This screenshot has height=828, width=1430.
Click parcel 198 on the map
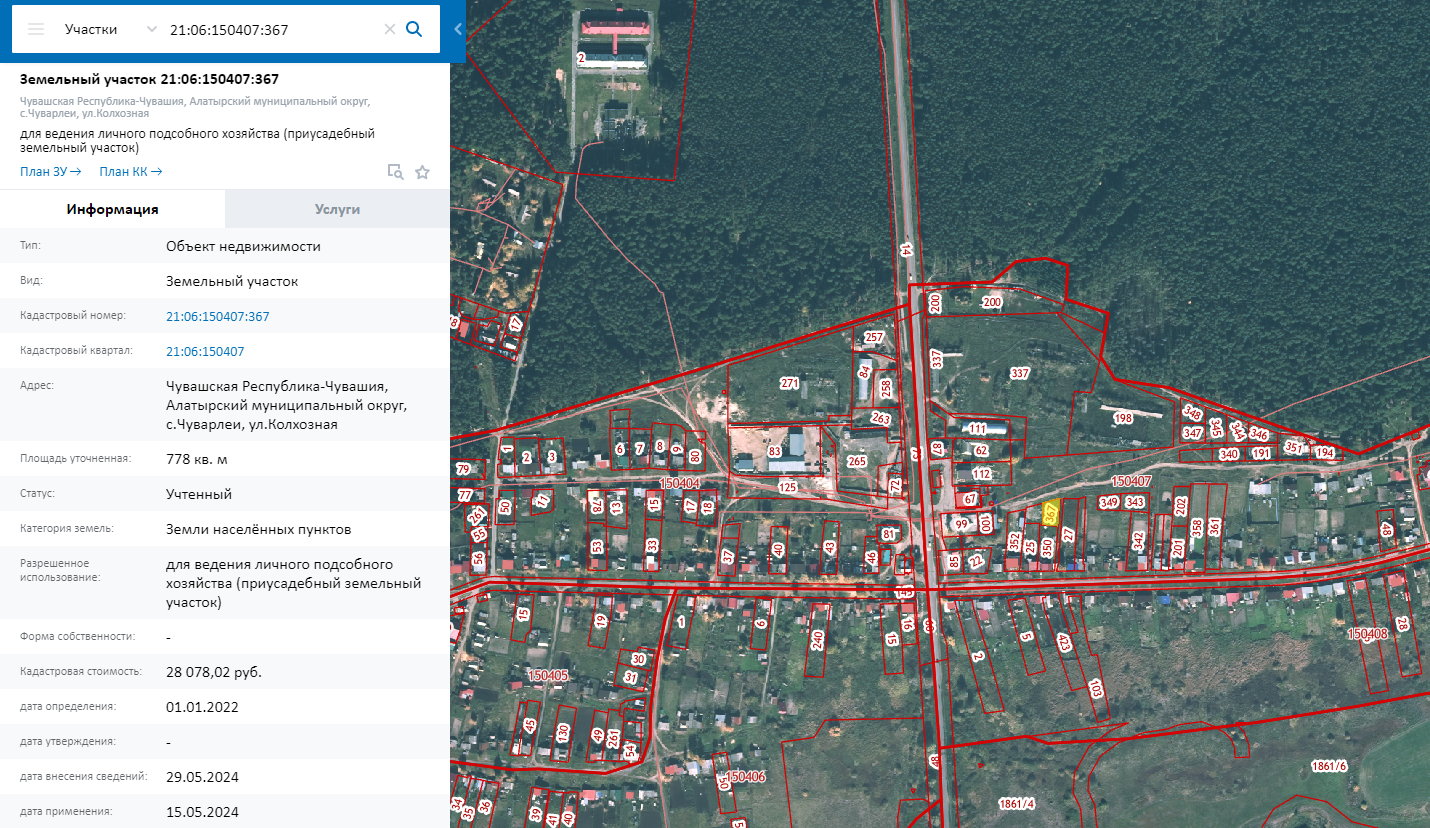(1123, 418)
